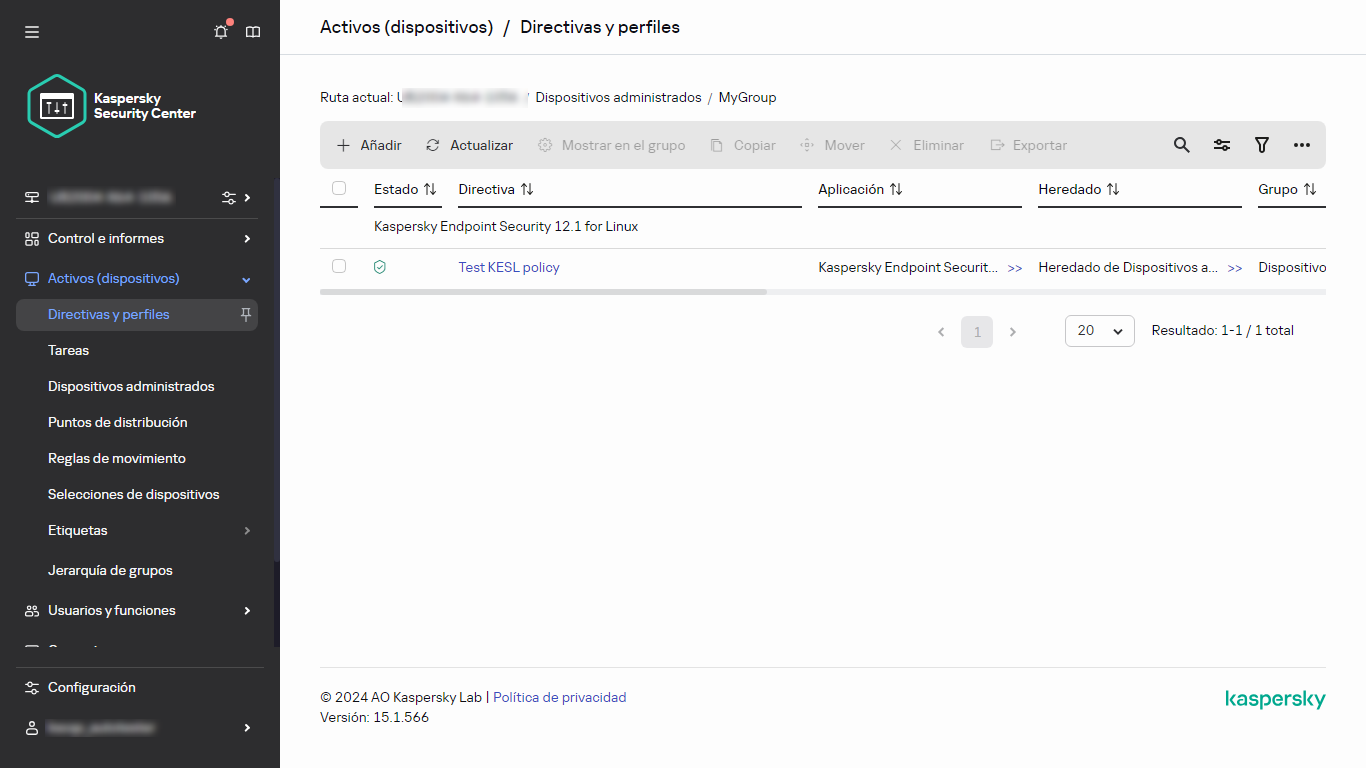This screenshot has height=768, width=1366.
Task: Open the more options ellipsis menu
Action: [x=1301, y=145]
